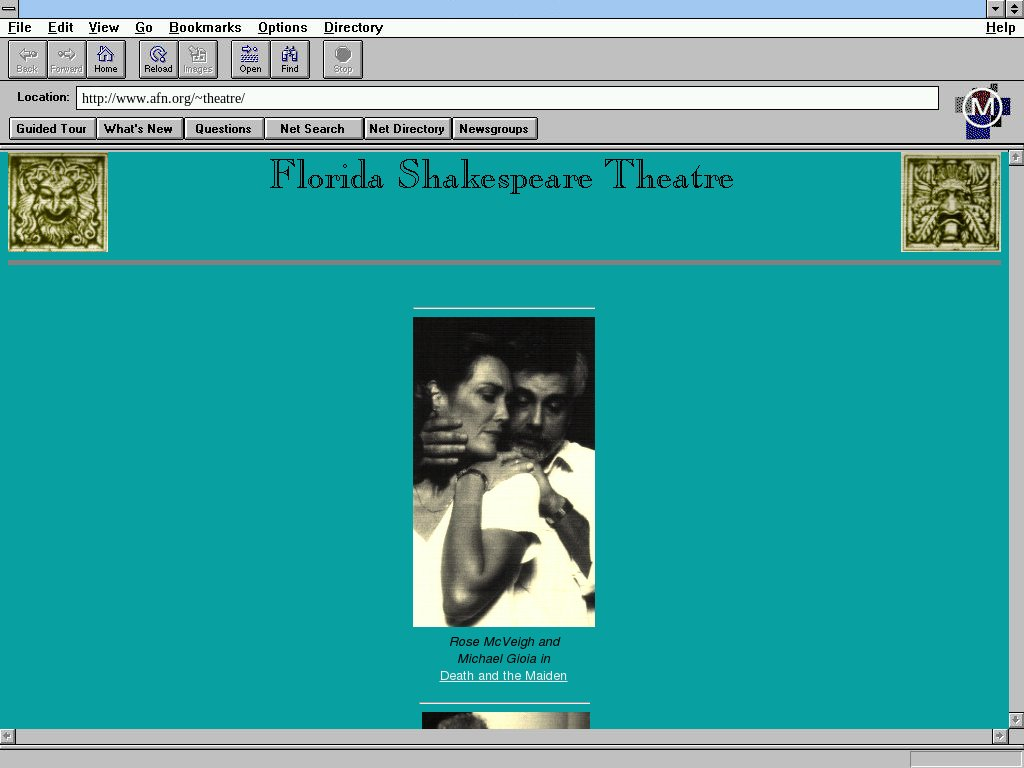Expand the Directory menu
The height and width of the screenshot is (768, 1024).
pos(353,28)
